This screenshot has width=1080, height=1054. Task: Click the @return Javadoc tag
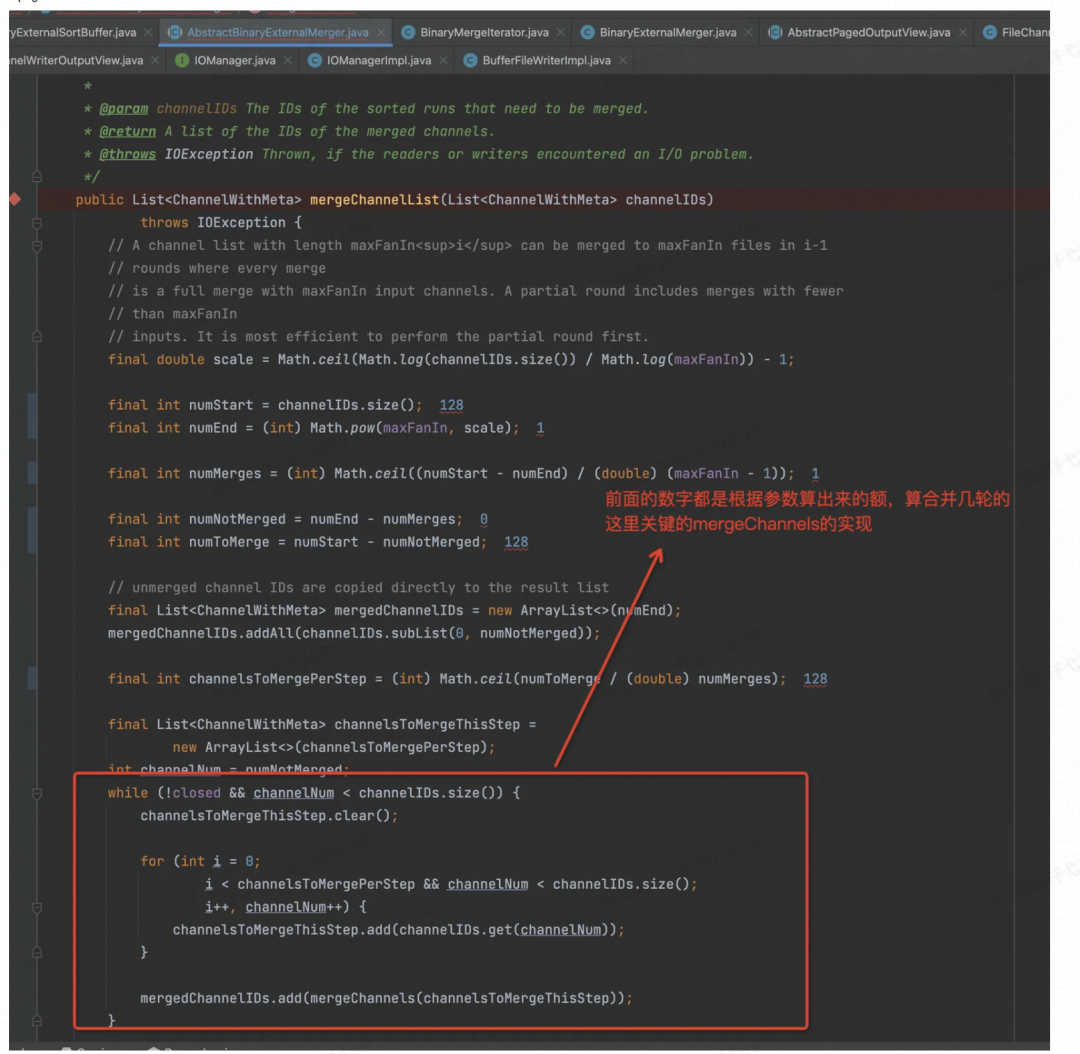[127, 132]
